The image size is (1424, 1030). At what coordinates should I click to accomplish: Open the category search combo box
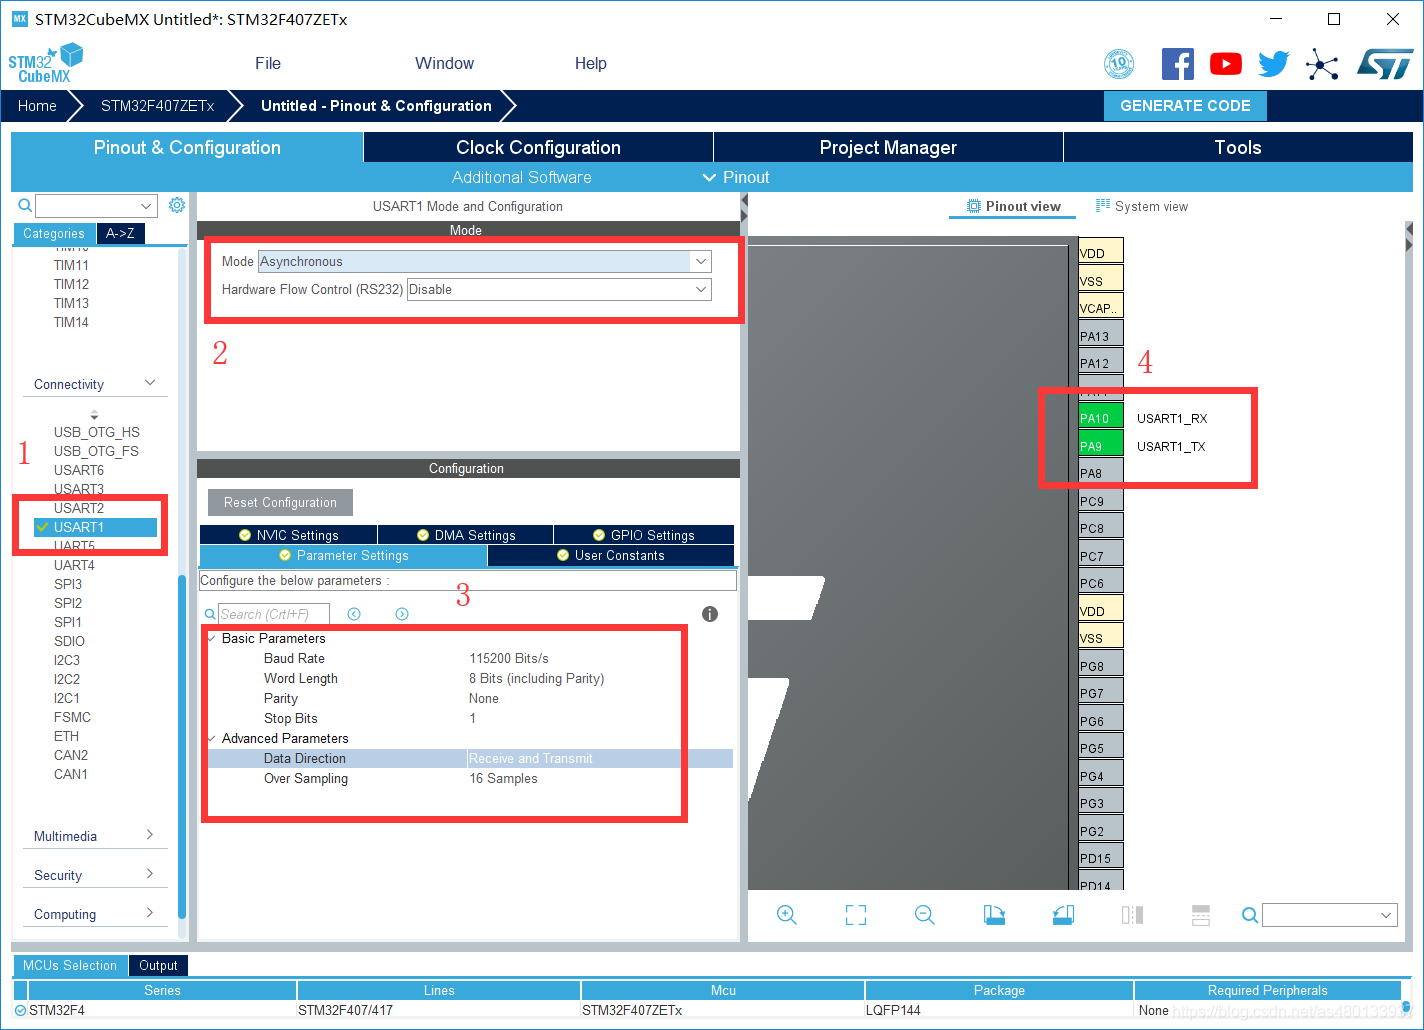coord(97,206)
